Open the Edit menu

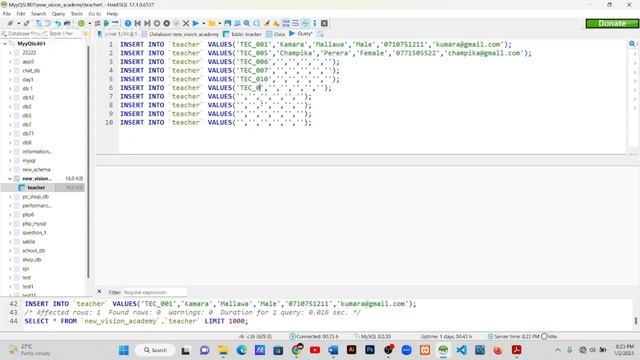(x=21, y=14)
